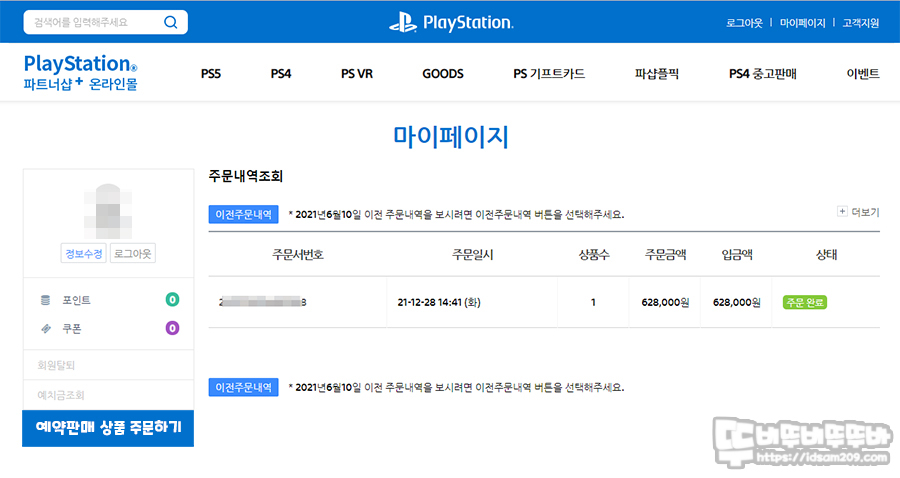Screen dimensions: 900x478
Task: Open the PS 기프트카드 menu
Action: point(549,73)
